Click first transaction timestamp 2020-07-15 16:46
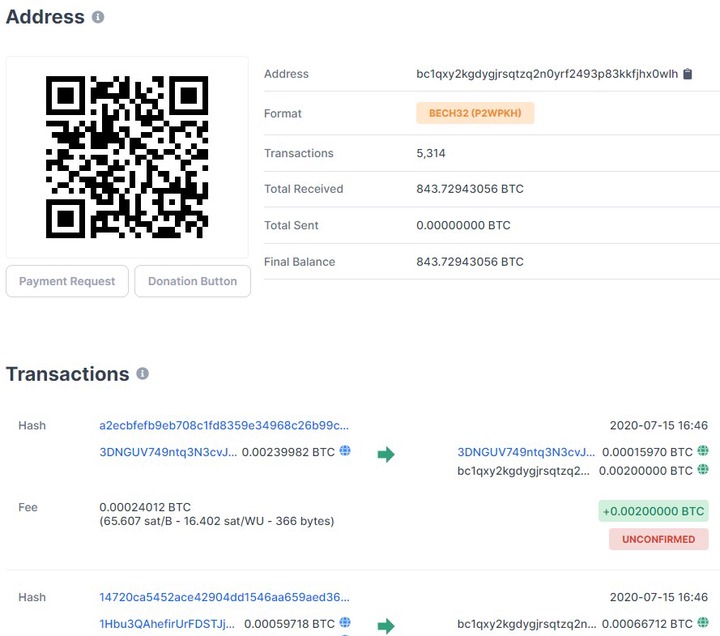 coord(658,426)
